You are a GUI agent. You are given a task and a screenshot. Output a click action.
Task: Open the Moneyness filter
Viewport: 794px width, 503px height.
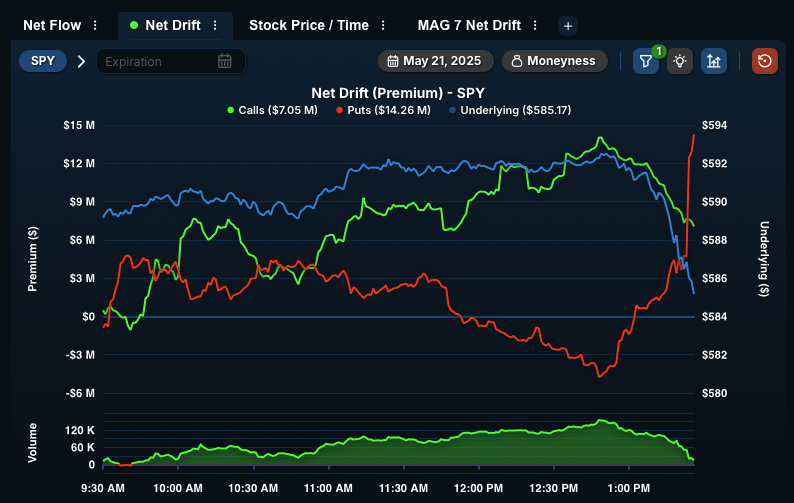[554, 61]
